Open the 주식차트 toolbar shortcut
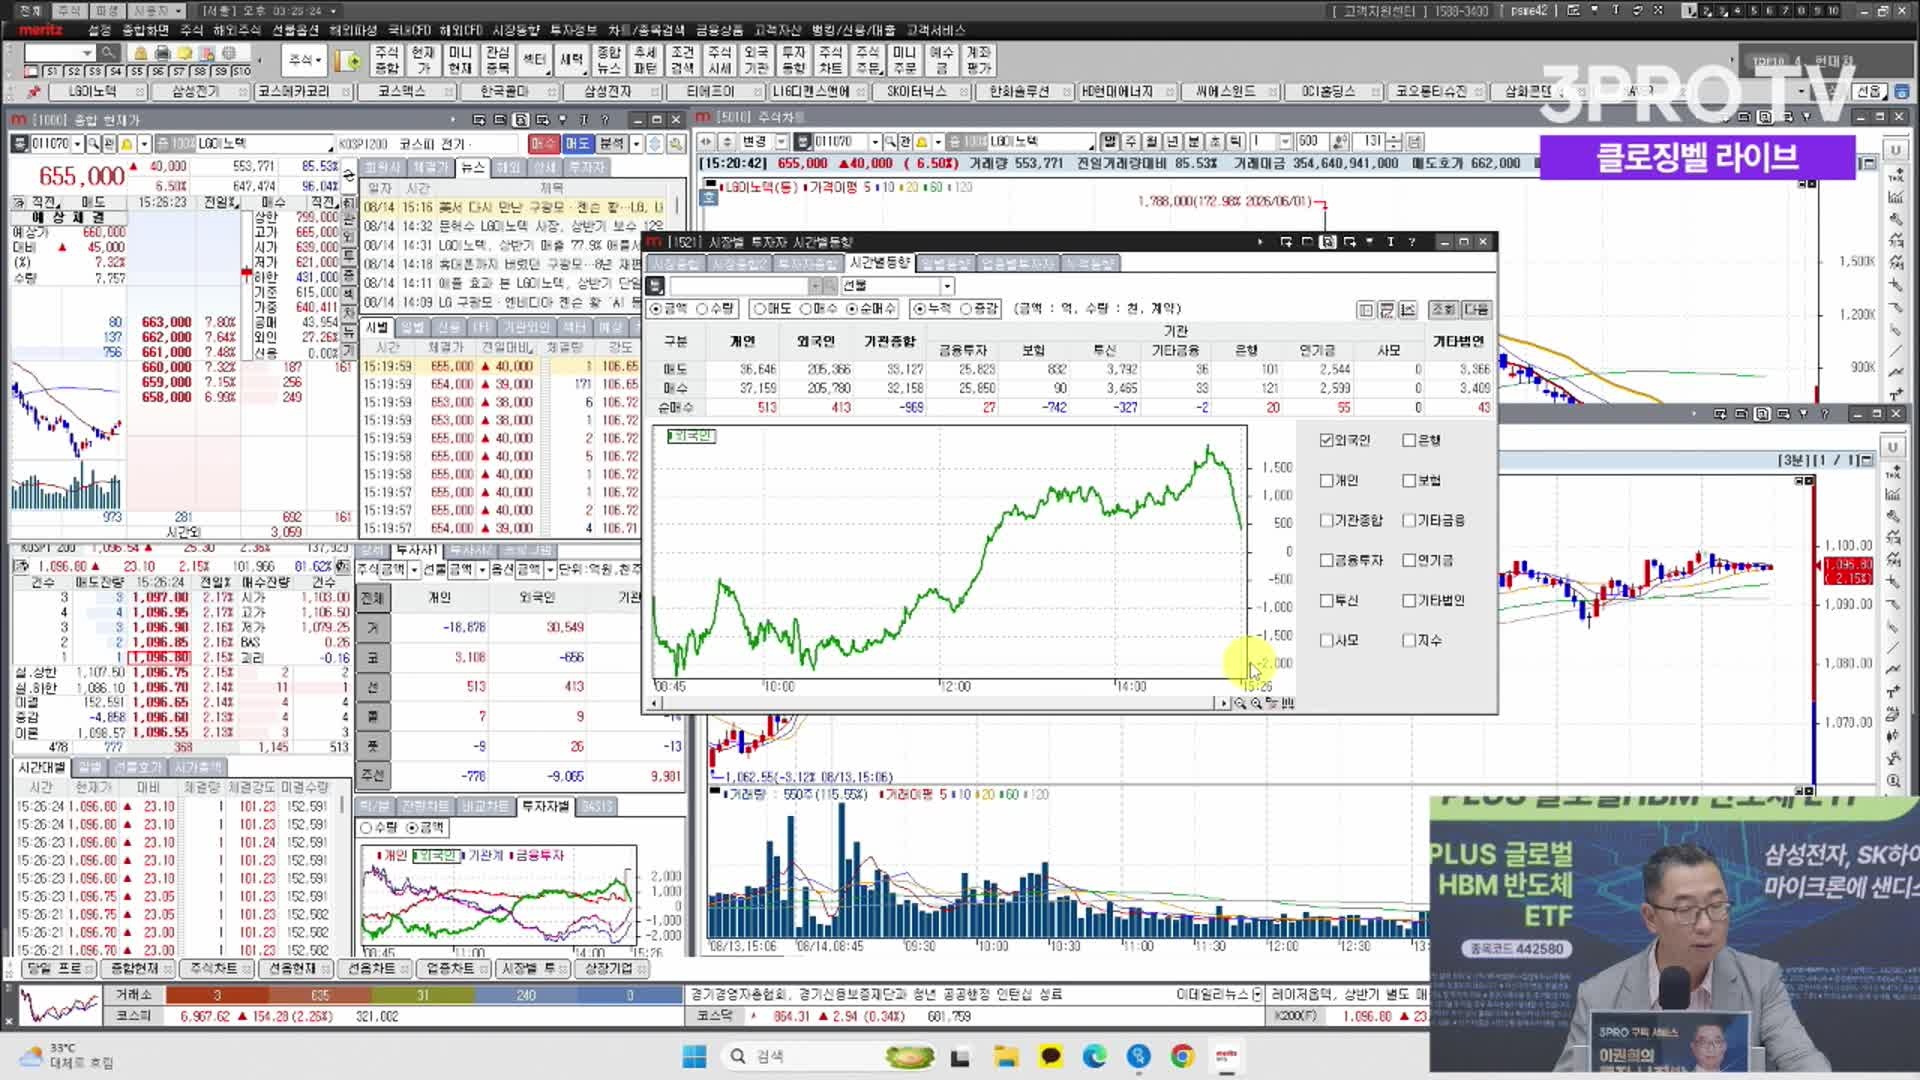The height and width of the screenshot is (1080, 1920). pos(830,60)
